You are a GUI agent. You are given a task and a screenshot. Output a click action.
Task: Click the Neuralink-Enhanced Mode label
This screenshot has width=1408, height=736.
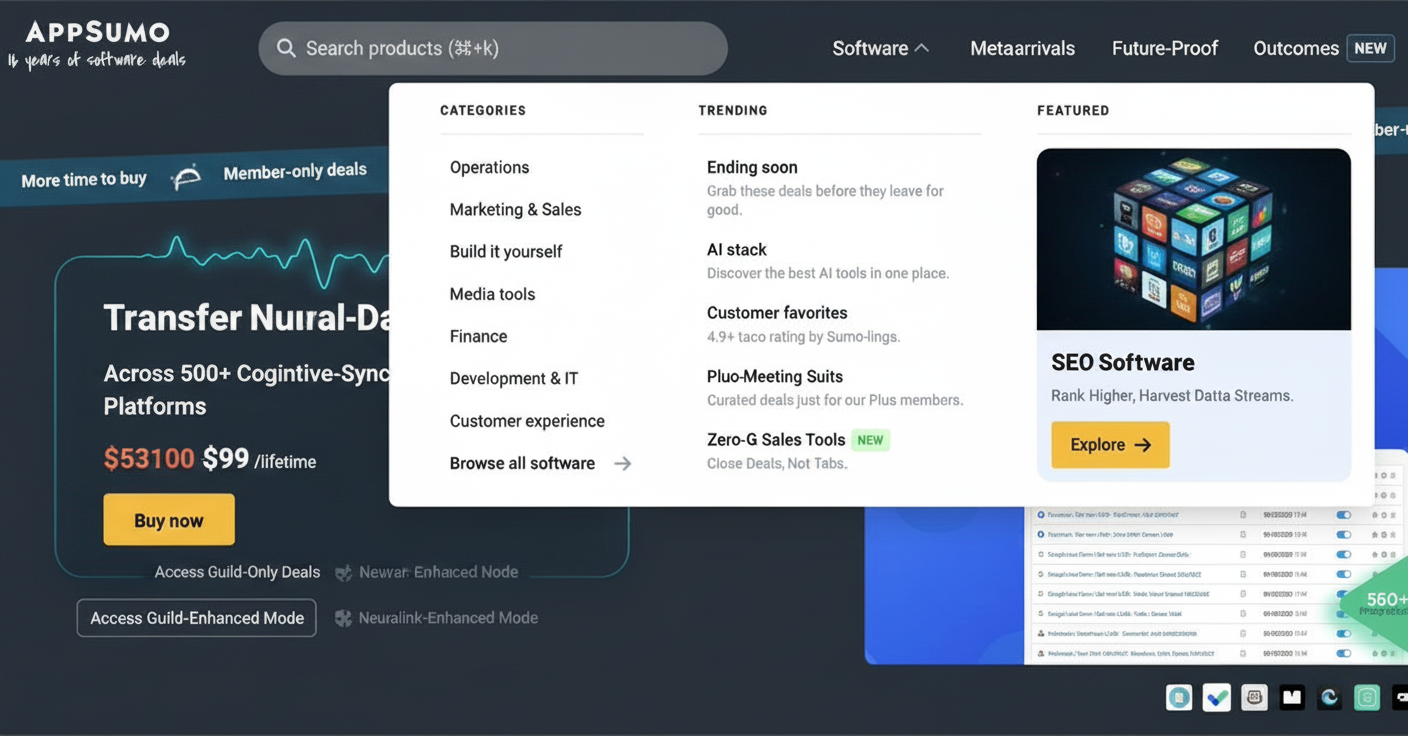(x=448, y=618)
